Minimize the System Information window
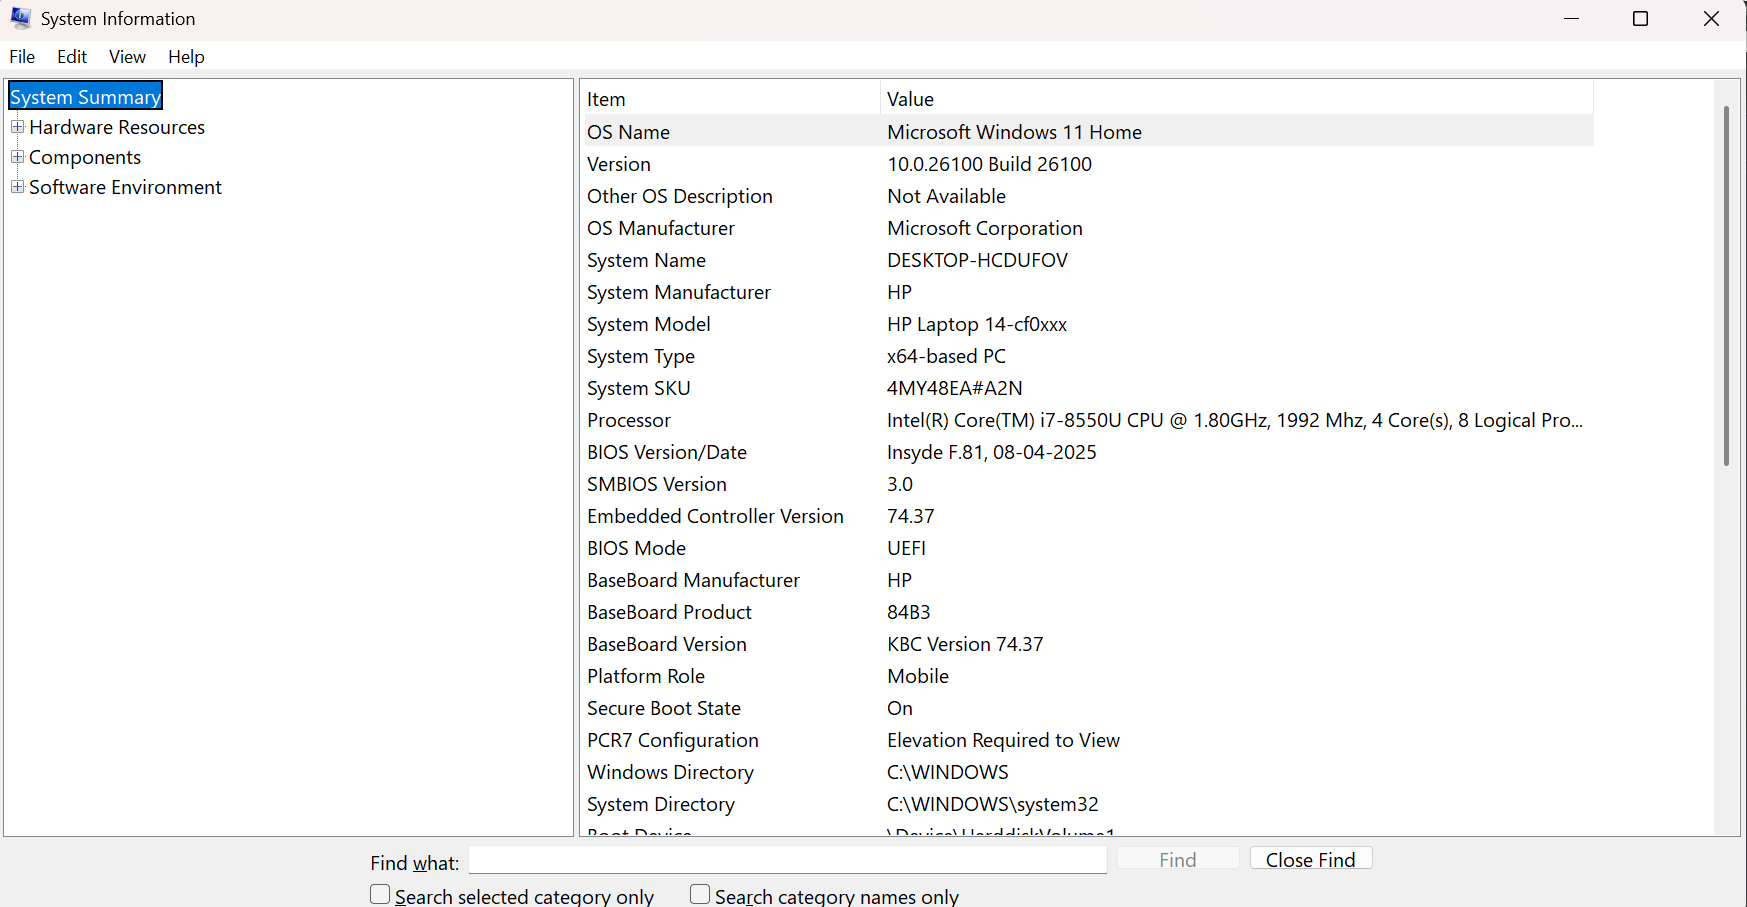1747x907 pixels. click(1571, 19)
